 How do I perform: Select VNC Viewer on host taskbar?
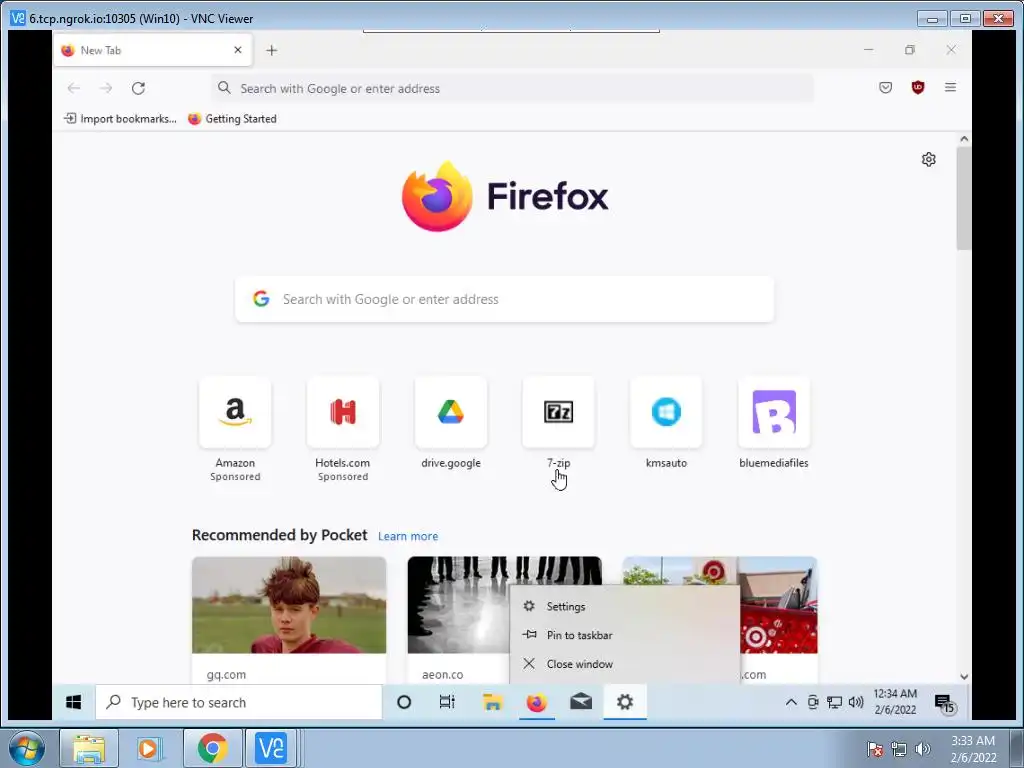(x=271, y=748)
